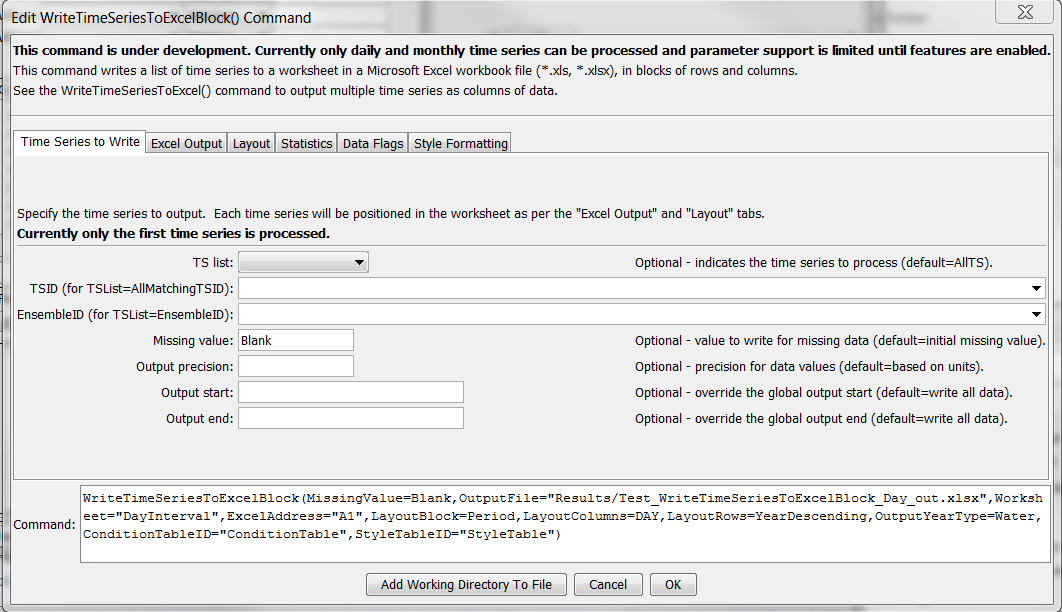Click the Output start input box
Image resolution: width=1062 pixels, height=612 pixels.
(350, 391)
